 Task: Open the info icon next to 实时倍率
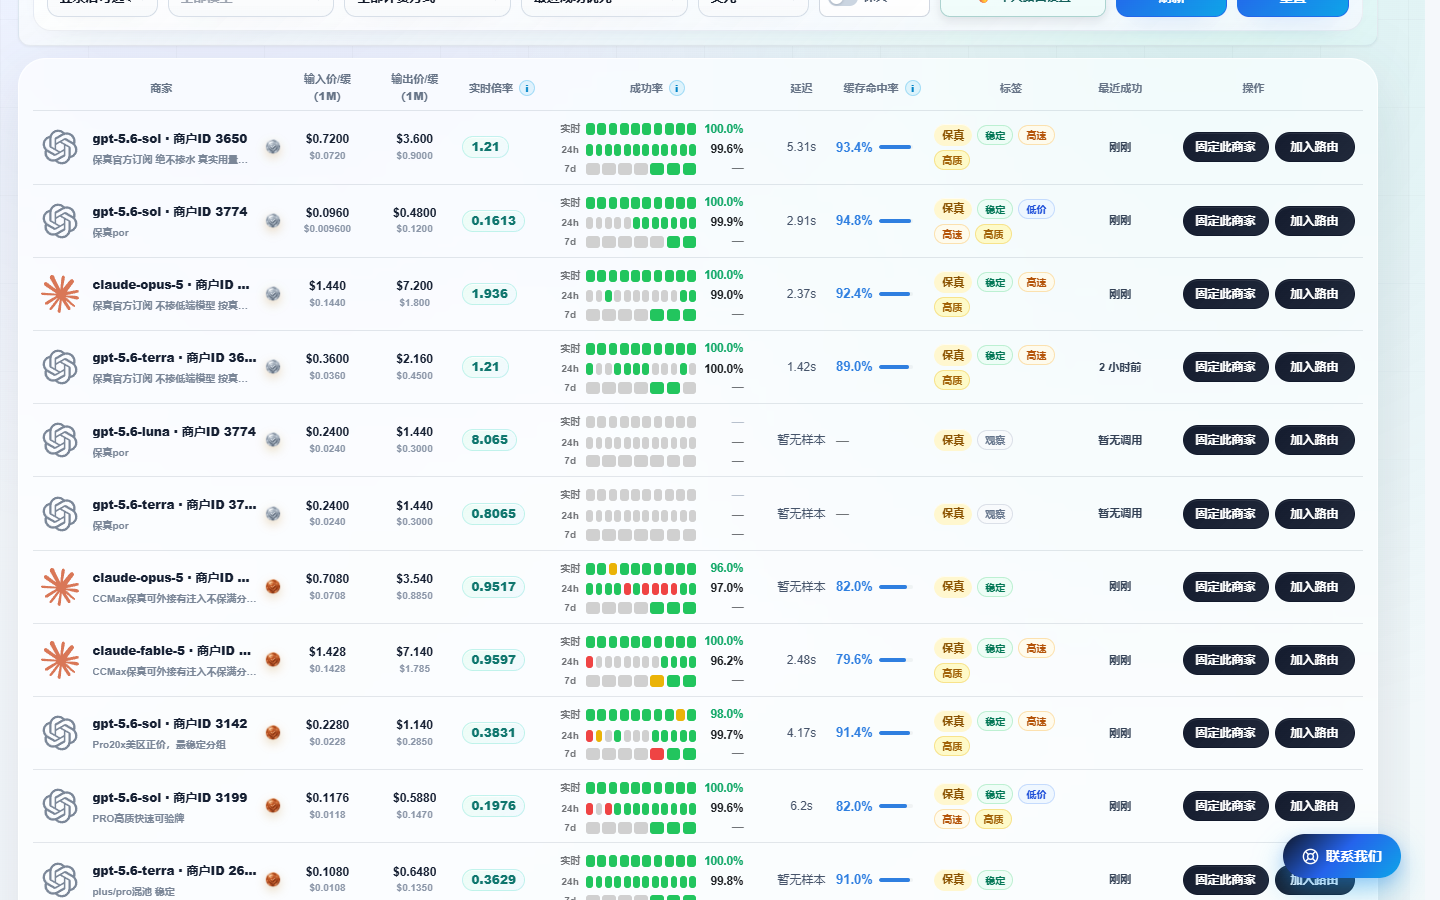(x=527, y=88)
